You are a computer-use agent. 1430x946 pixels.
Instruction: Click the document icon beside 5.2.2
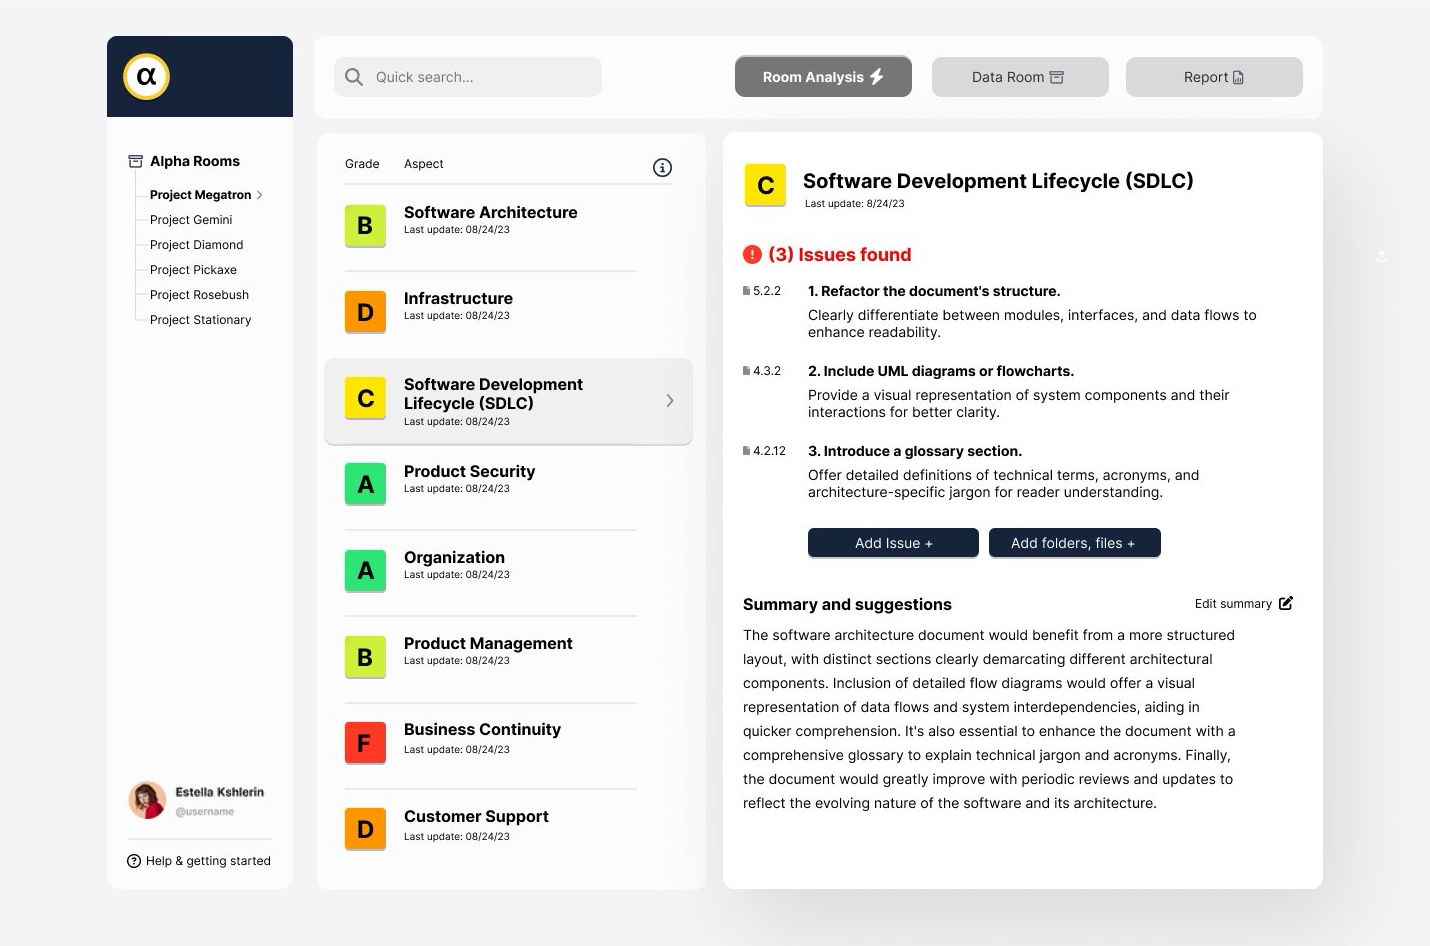[746, 291]
